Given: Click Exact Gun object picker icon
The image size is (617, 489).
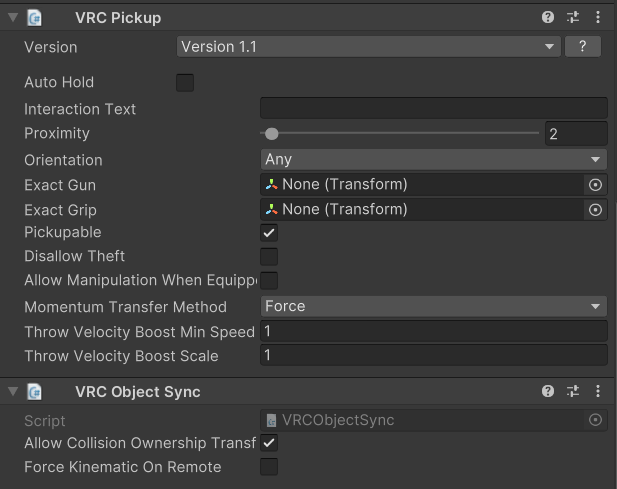Looking at the screenshot, I should coord(595,185).
